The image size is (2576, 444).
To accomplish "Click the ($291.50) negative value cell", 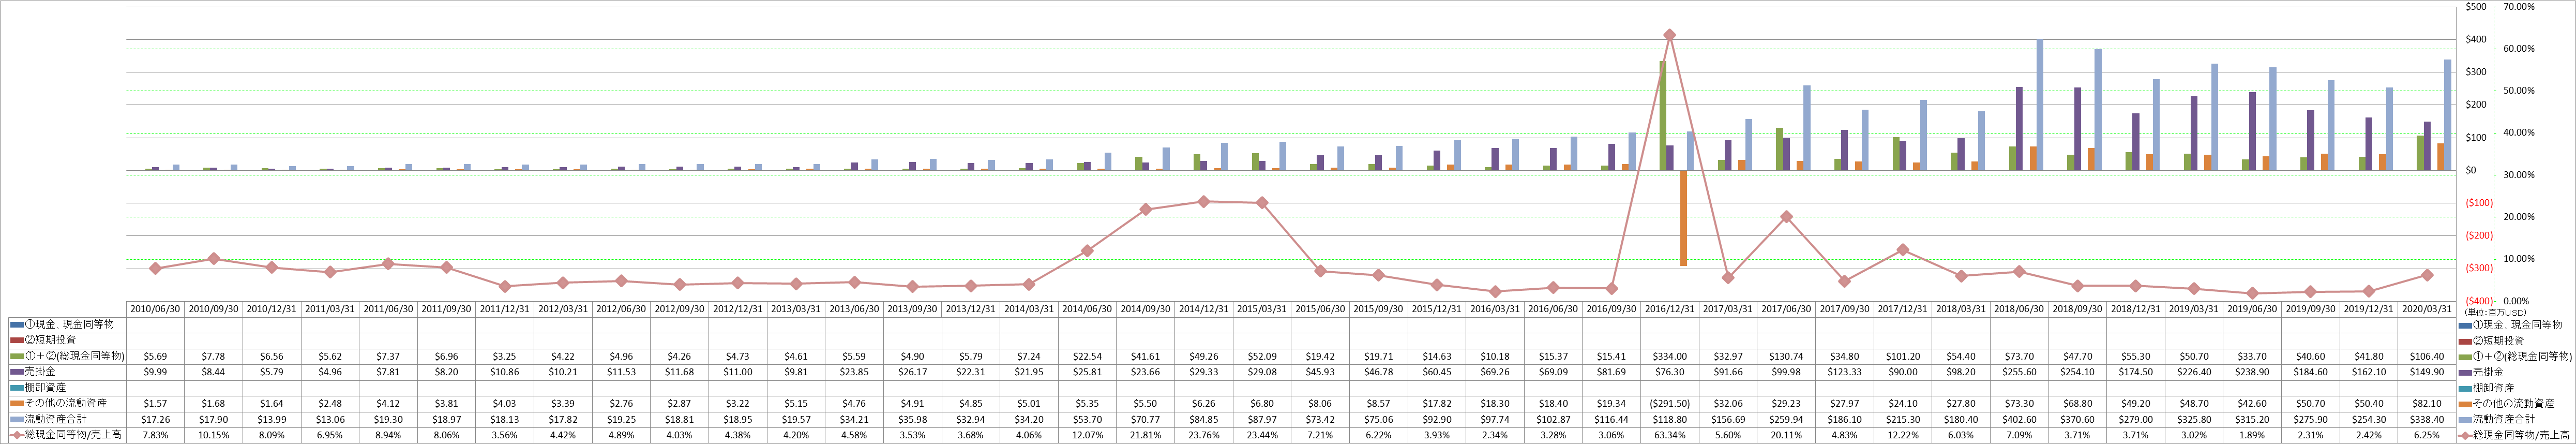I will [1670, 404].
